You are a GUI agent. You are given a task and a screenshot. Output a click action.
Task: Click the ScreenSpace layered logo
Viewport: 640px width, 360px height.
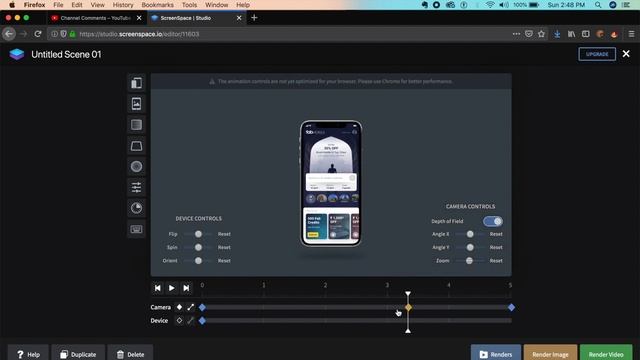point(17,54)
